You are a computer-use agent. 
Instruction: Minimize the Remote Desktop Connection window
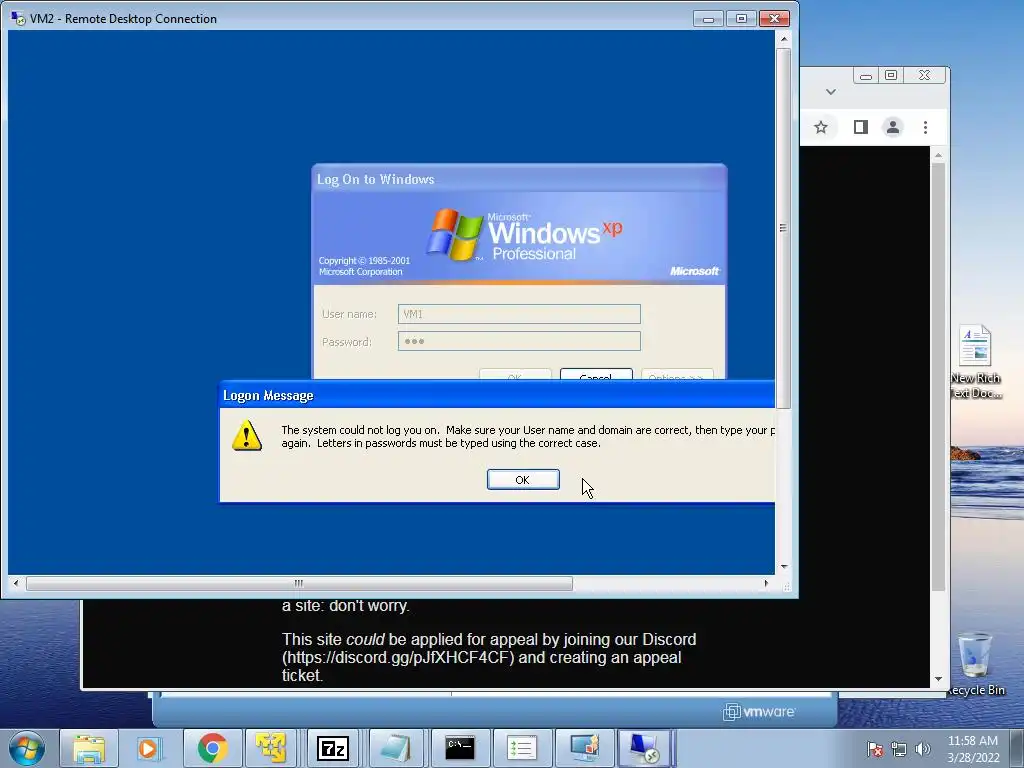pyautogui.click(x=708, y=18)
